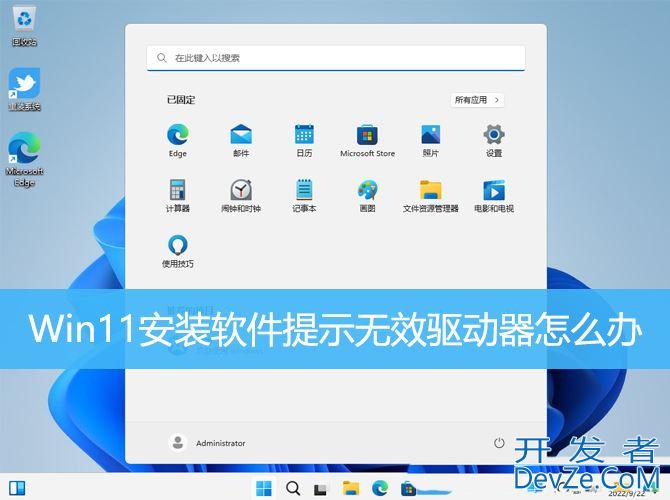This screenshot has width=670, height=500.
Task: Open the 回收站 recycle bin on desktop
Action: point(24,26)
